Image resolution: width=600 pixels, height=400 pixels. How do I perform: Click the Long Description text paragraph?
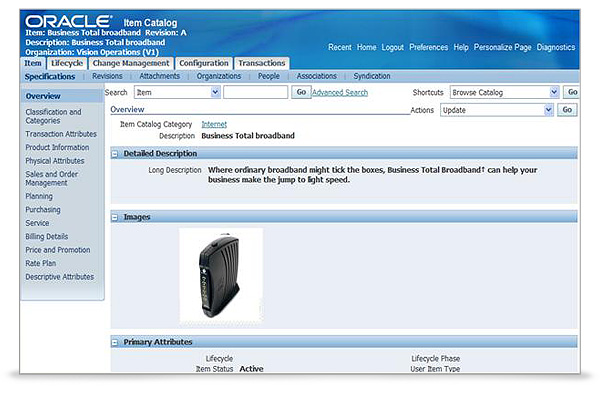point(373,175)
